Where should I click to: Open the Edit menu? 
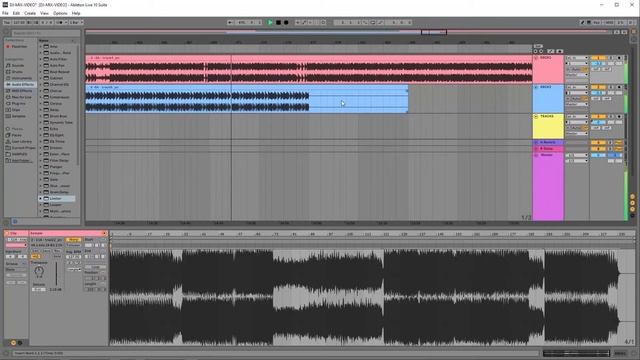[x=16, y=13]
